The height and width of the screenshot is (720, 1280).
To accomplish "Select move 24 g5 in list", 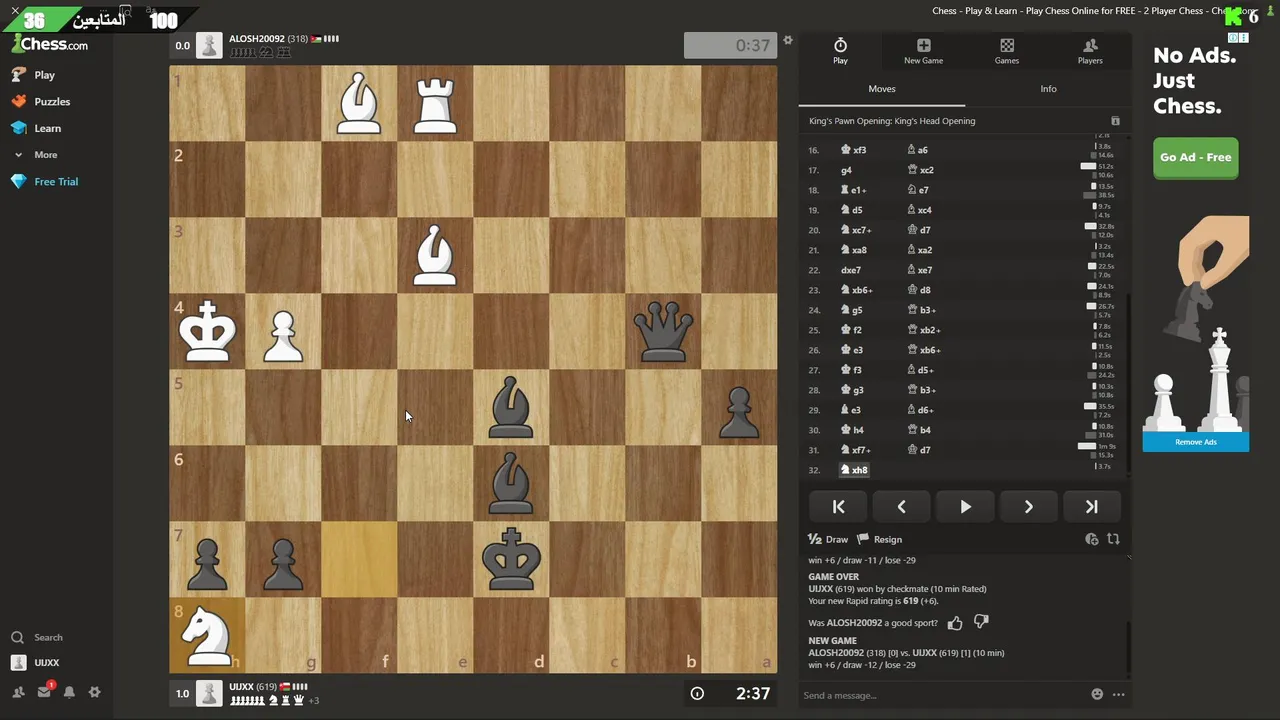I will [x=851, y=310].
